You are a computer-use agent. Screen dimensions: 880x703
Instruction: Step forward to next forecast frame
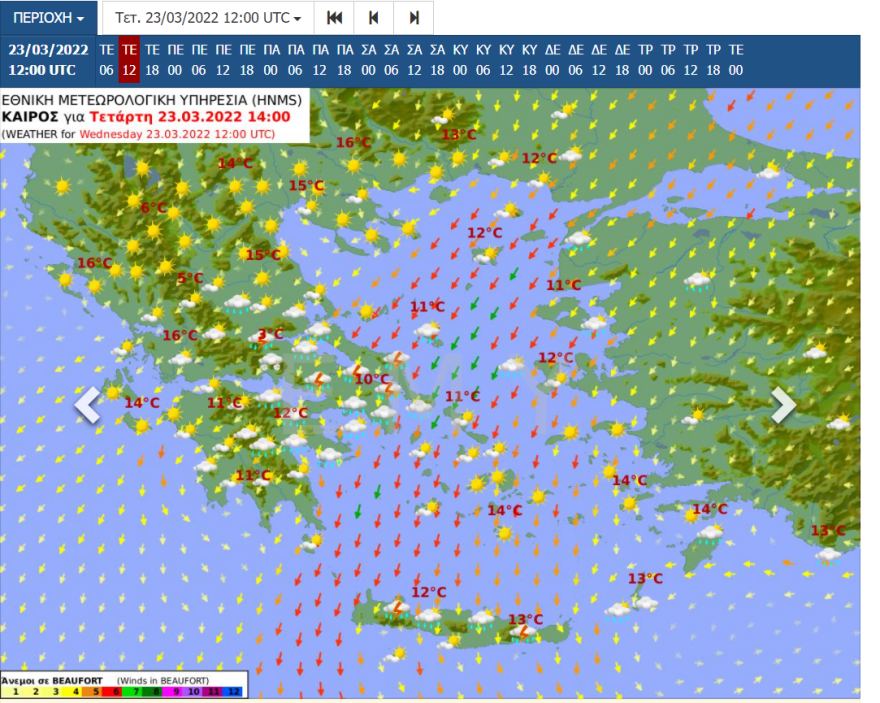pos(414,18)
